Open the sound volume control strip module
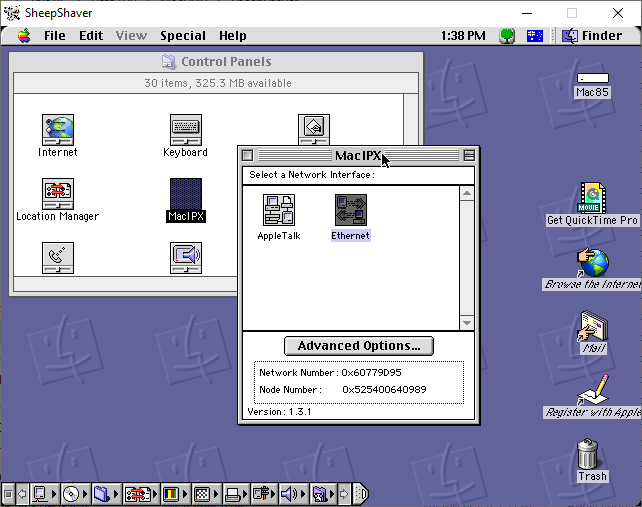Screen dimensions: 642x507 294,494
